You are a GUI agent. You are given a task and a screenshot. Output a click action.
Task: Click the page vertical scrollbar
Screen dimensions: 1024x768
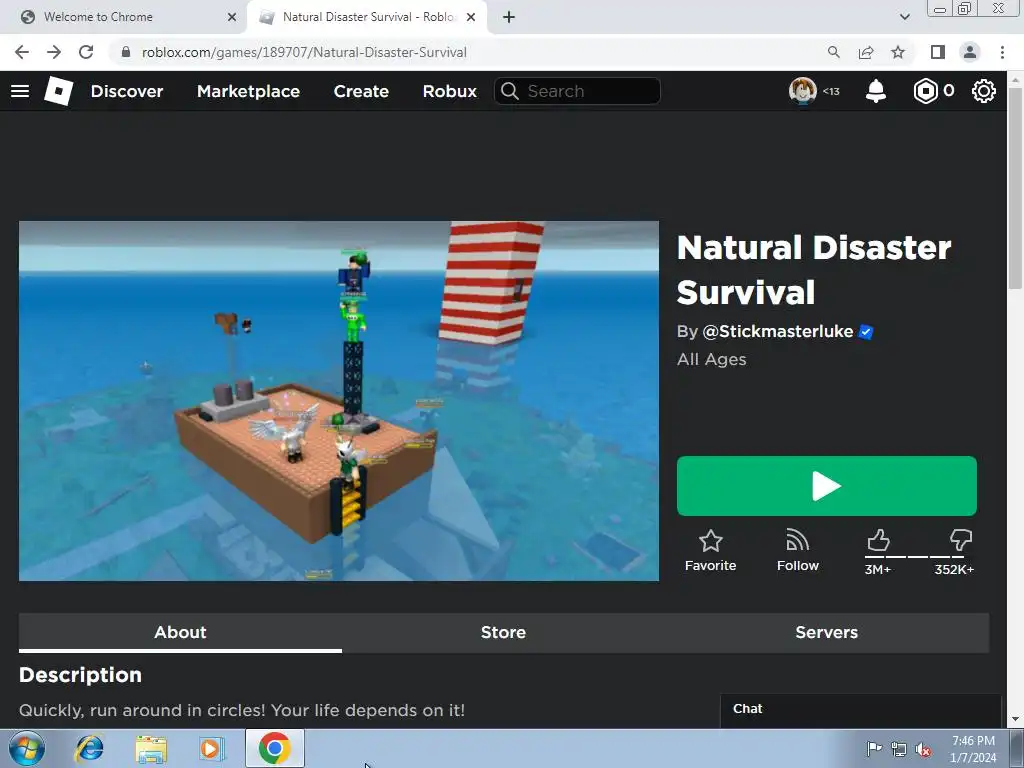click(1015, 188)
